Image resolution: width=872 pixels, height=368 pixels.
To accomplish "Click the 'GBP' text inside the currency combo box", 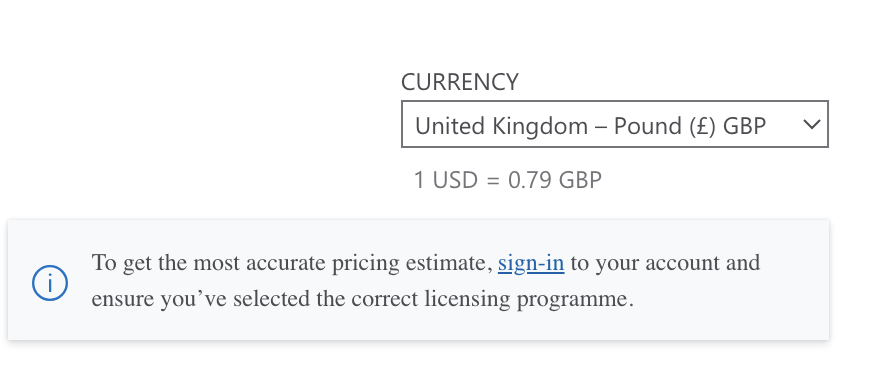I will 744,126.
